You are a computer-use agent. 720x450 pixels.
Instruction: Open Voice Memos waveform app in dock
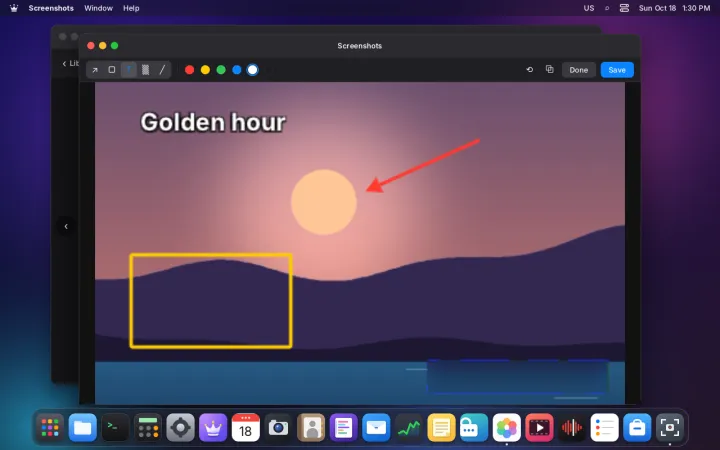[572, 428]
